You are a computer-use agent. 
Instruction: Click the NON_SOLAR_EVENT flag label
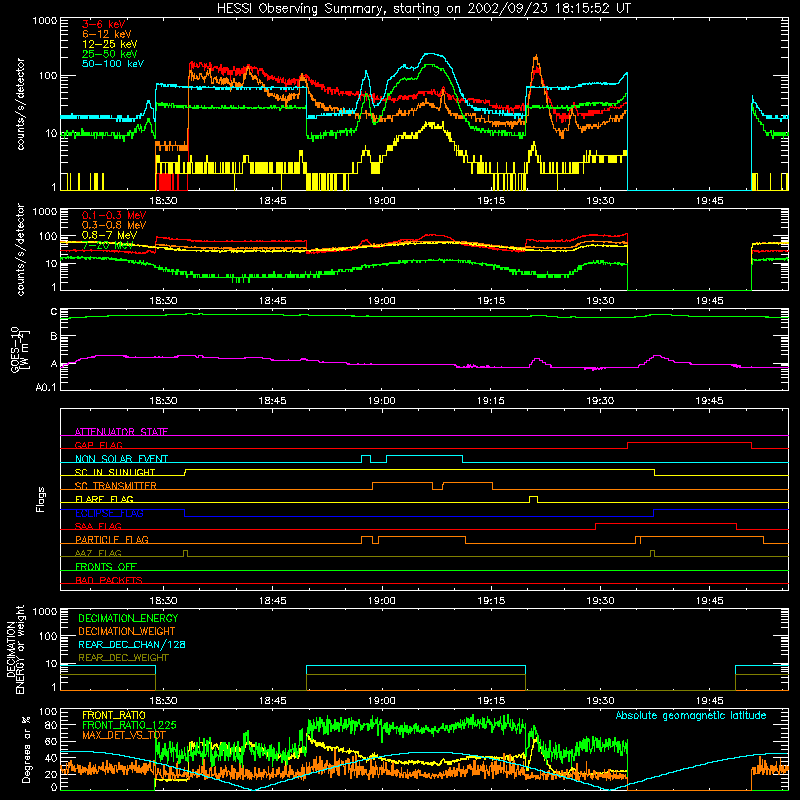(x=121, y=459)
